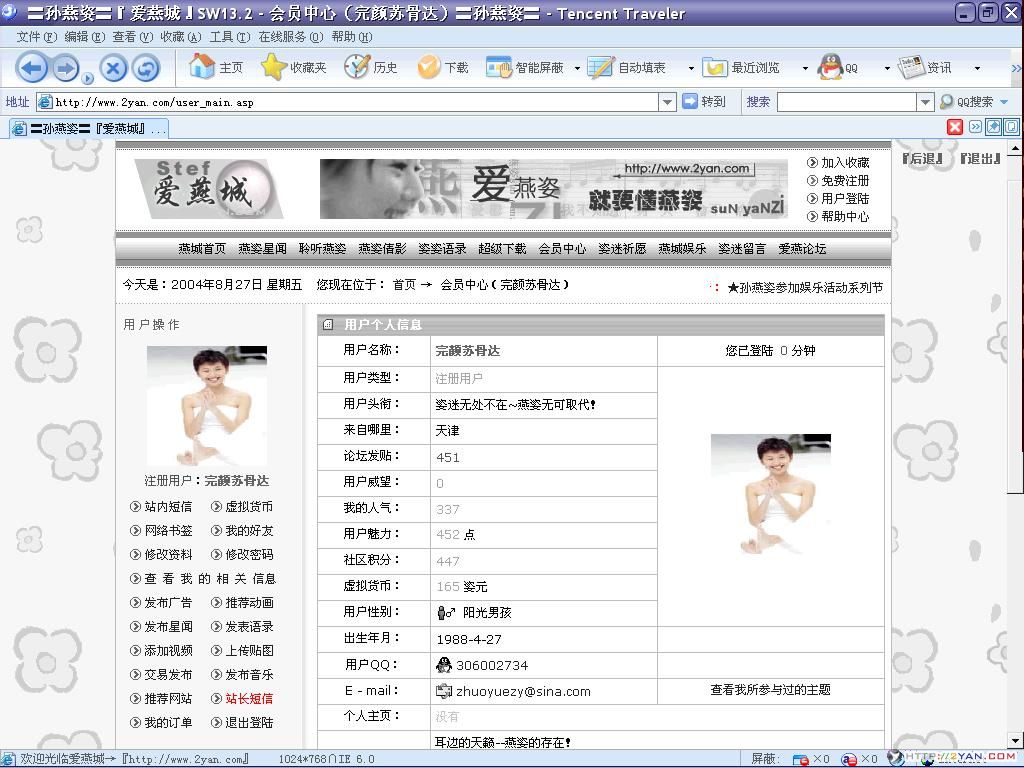Open the 工具 menu

(x=231, y=36)
